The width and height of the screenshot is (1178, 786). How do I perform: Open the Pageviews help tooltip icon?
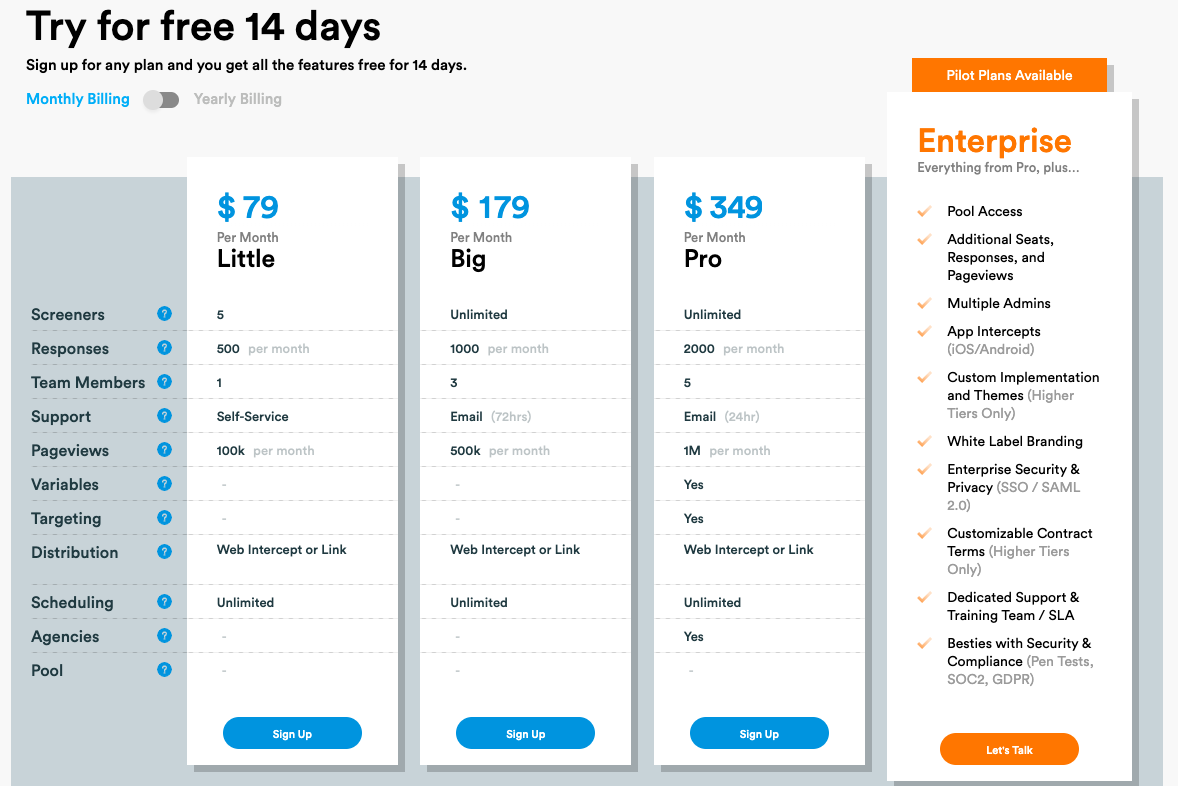164,450
